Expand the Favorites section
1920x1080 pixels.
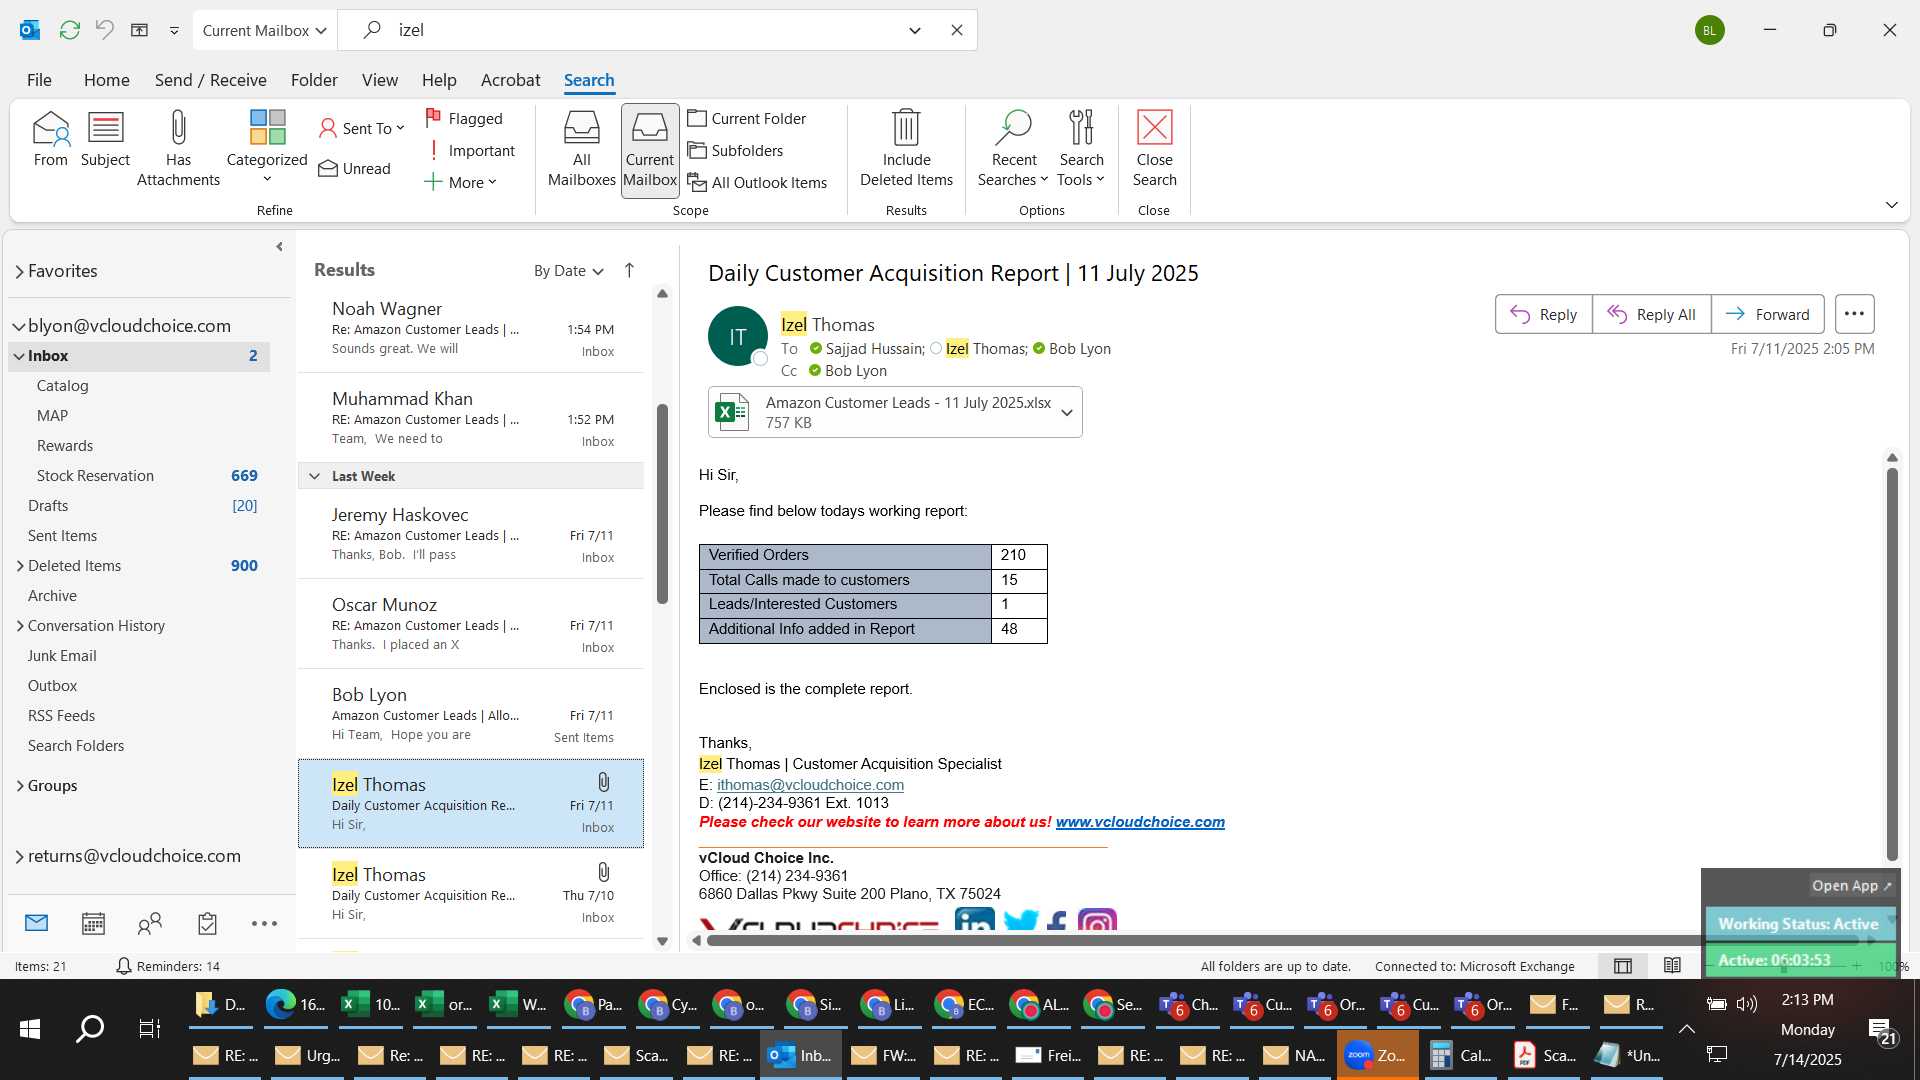click(19, 271)
